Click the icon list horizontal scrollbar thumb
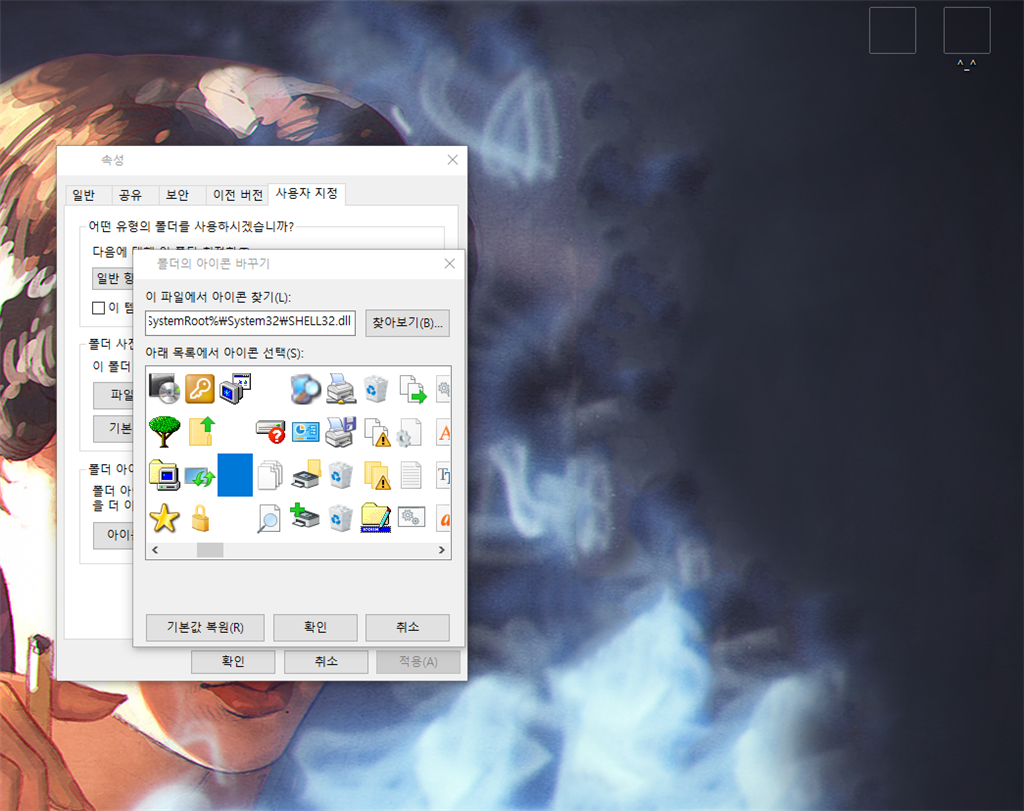 point(210,550)
